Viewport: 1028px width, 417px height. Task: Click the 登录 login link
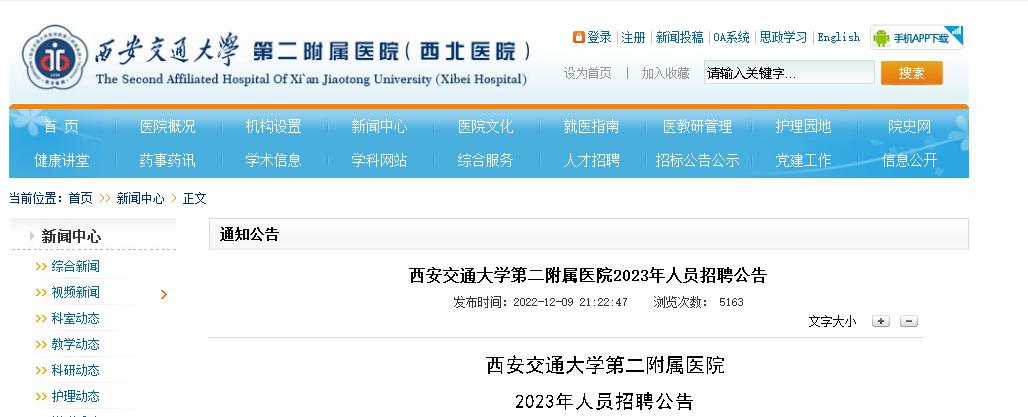599,37
